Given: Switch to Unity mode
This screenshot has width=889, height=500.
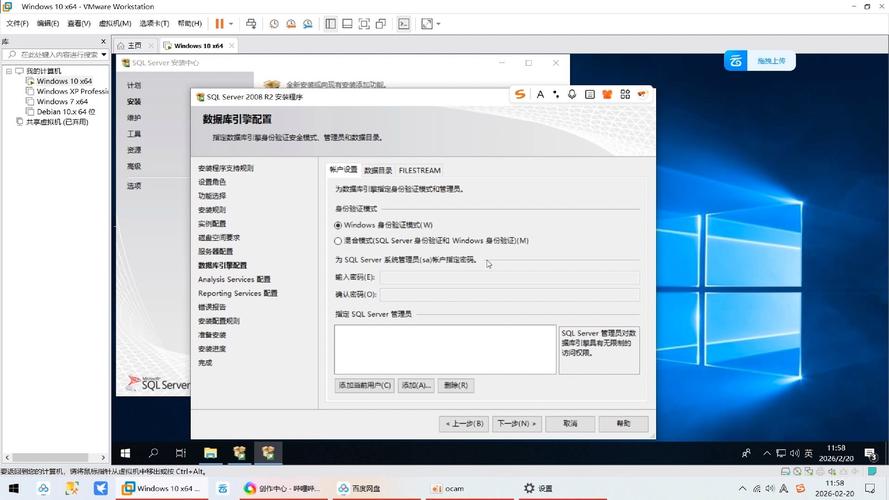Looking at the screenshot, I should pos(381,24).
